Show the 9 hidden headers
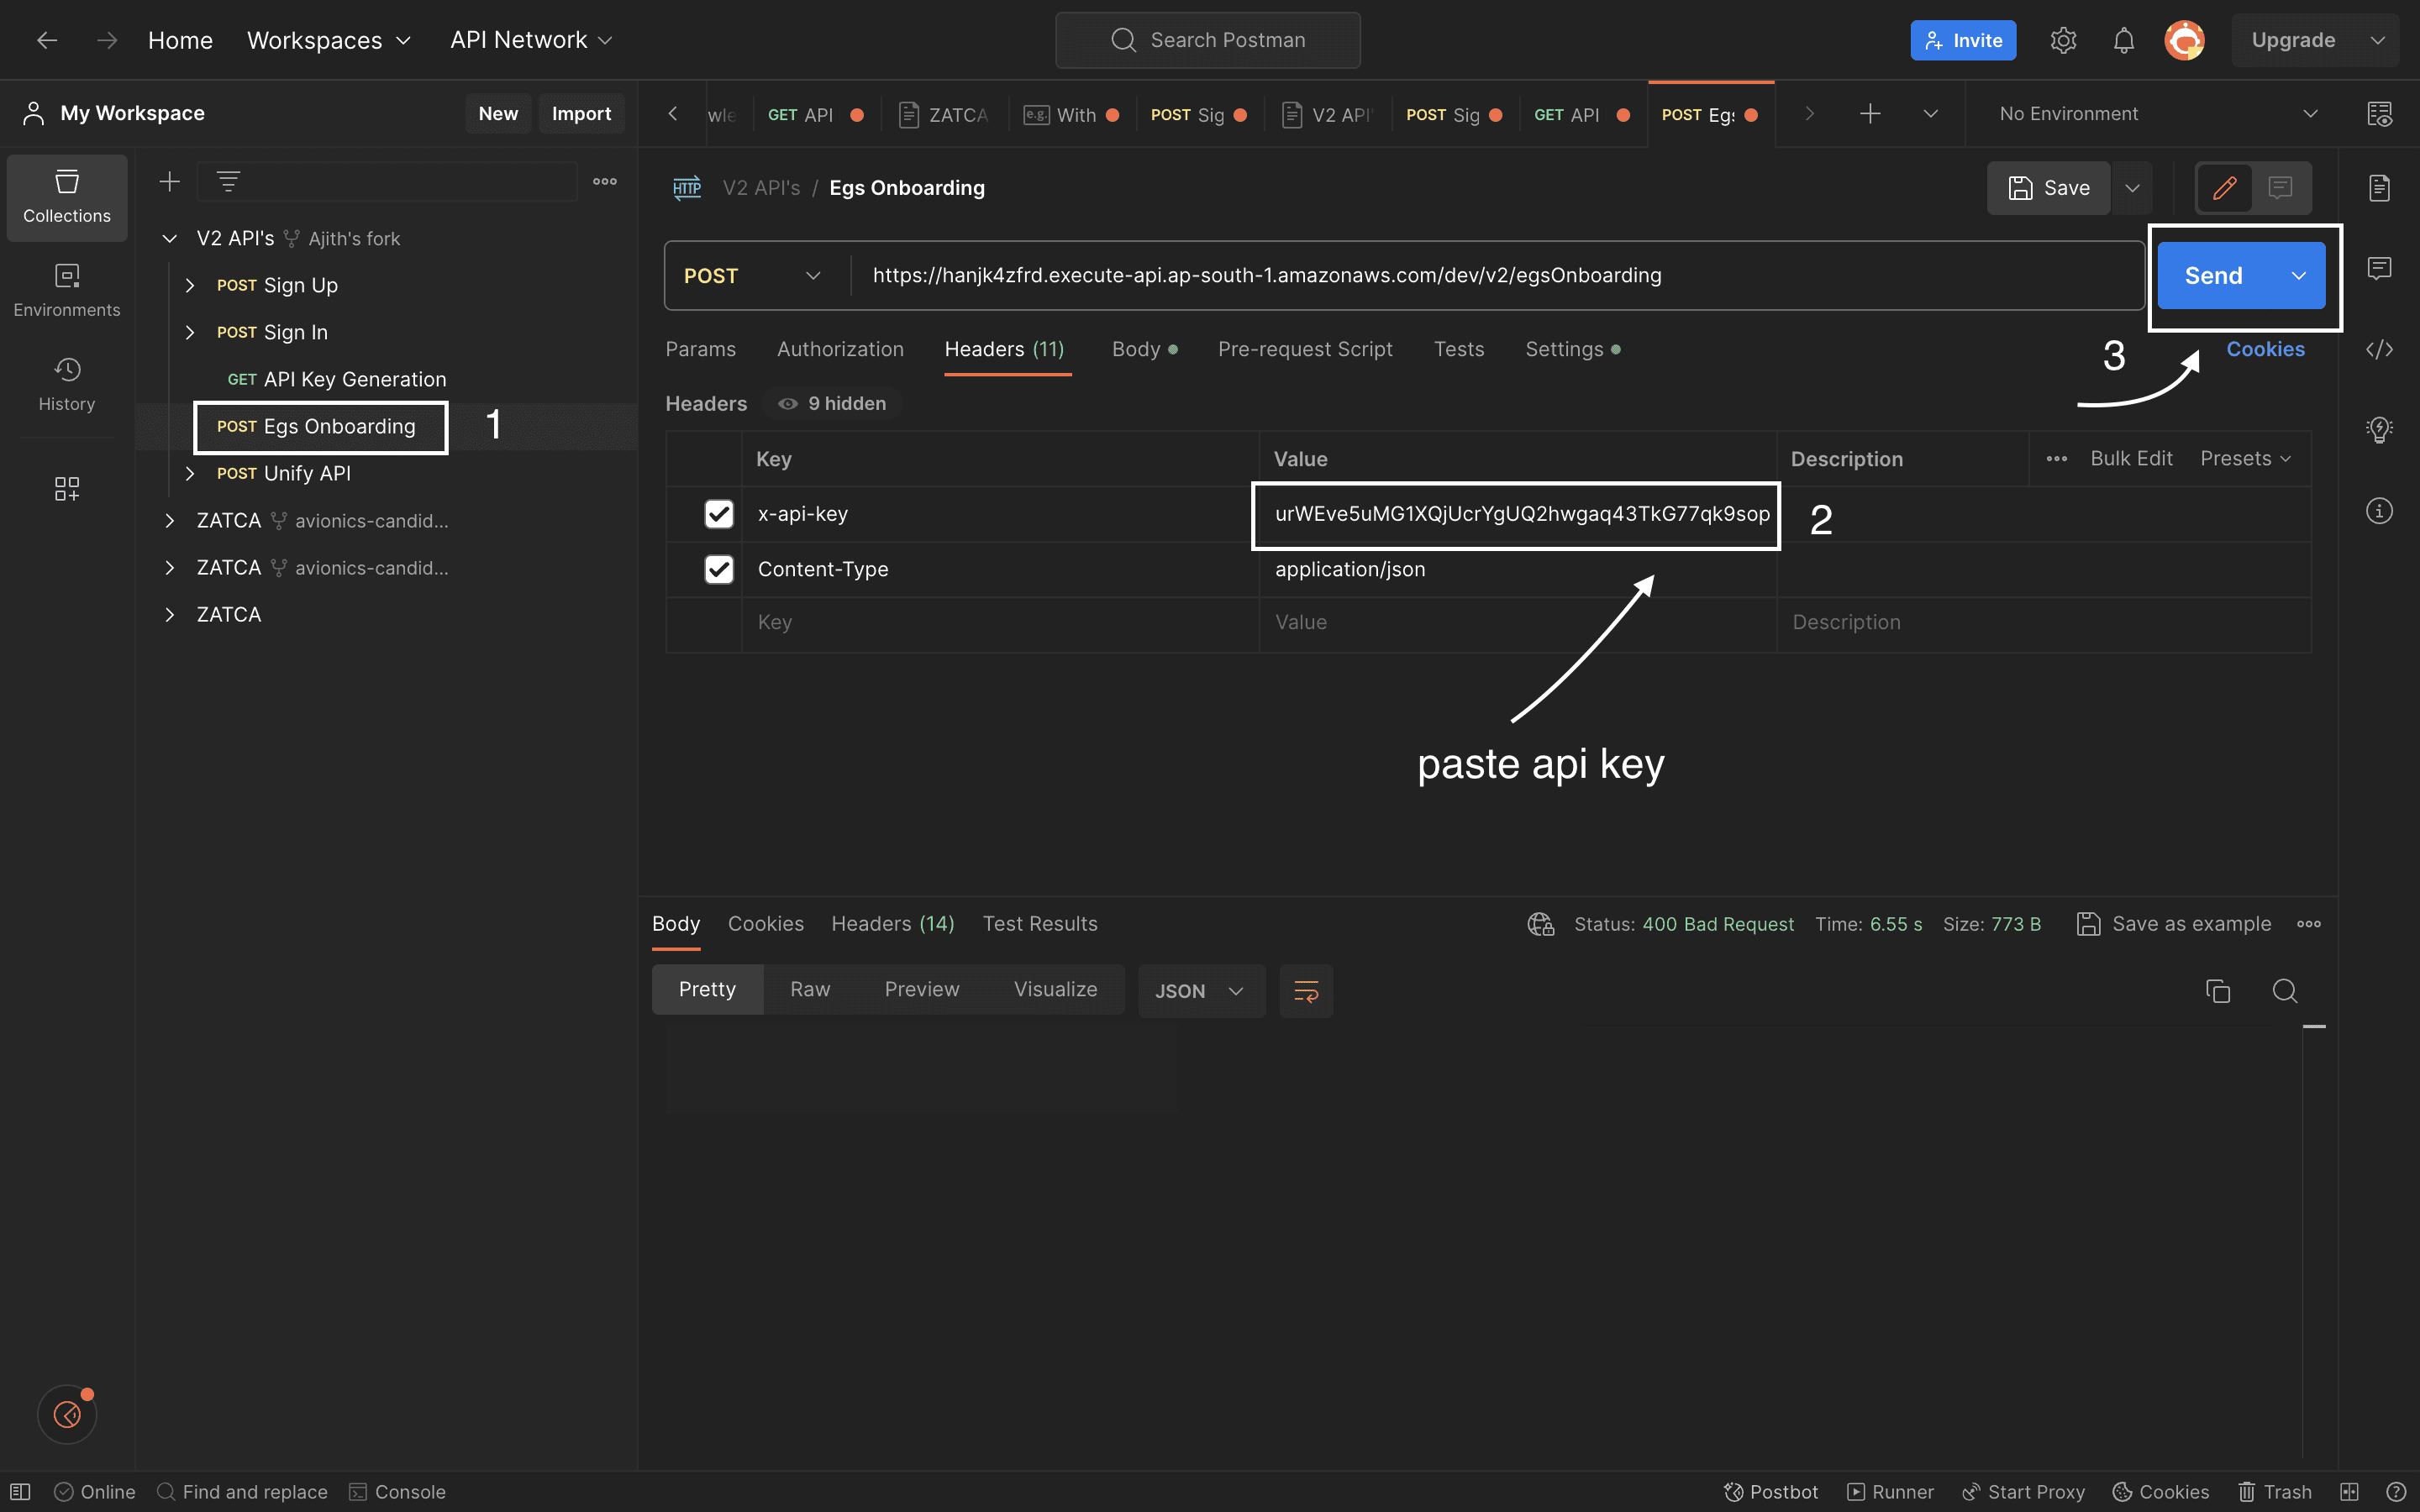The image size is (2420, 1512). [831, 403]
